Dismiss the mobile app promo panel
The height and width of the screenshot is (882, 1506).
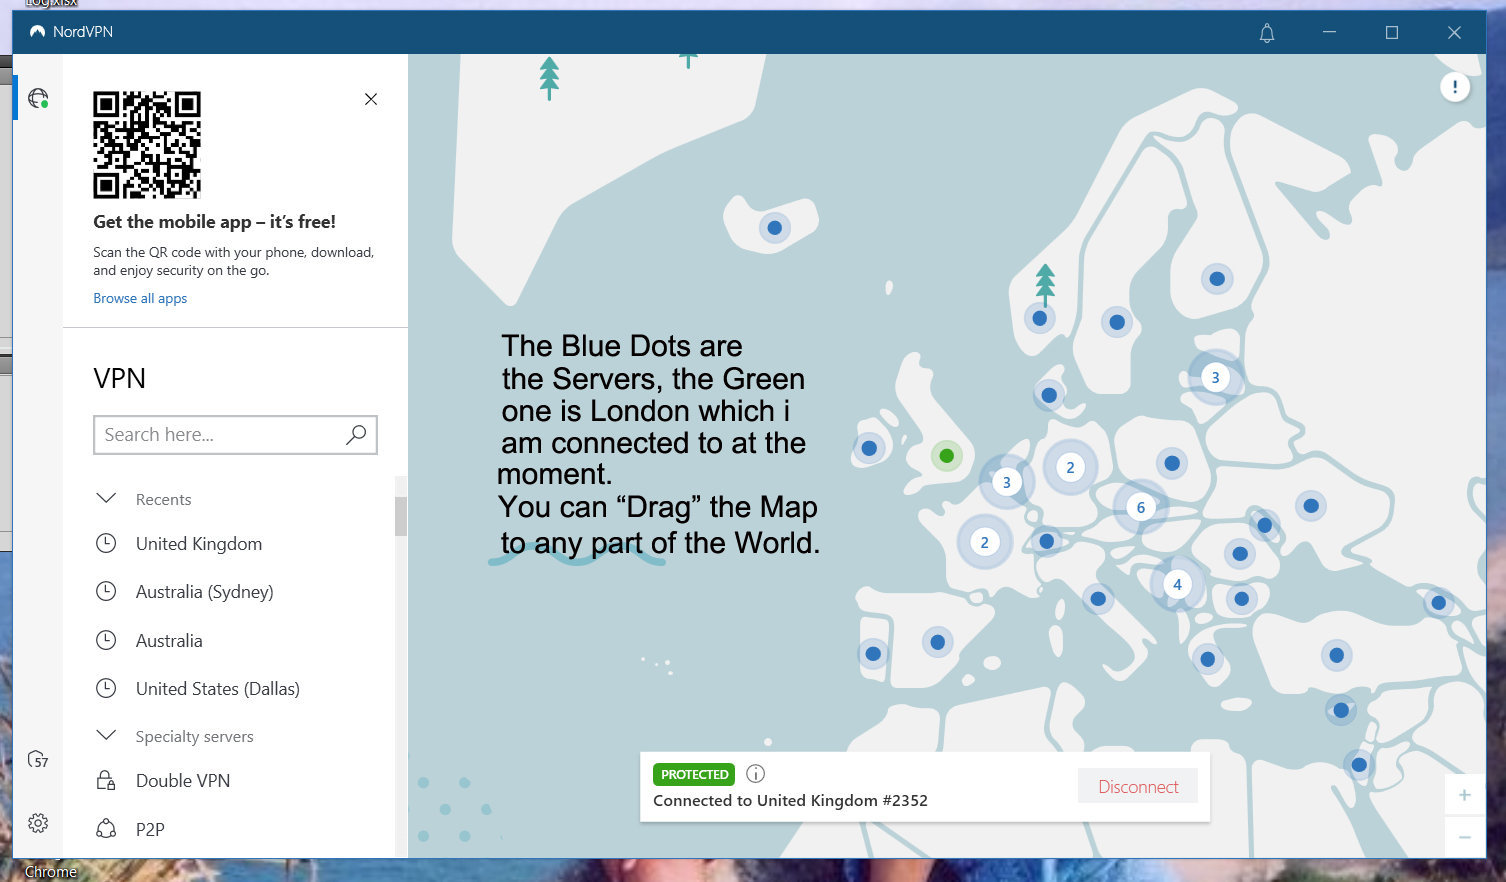point(371,99)
